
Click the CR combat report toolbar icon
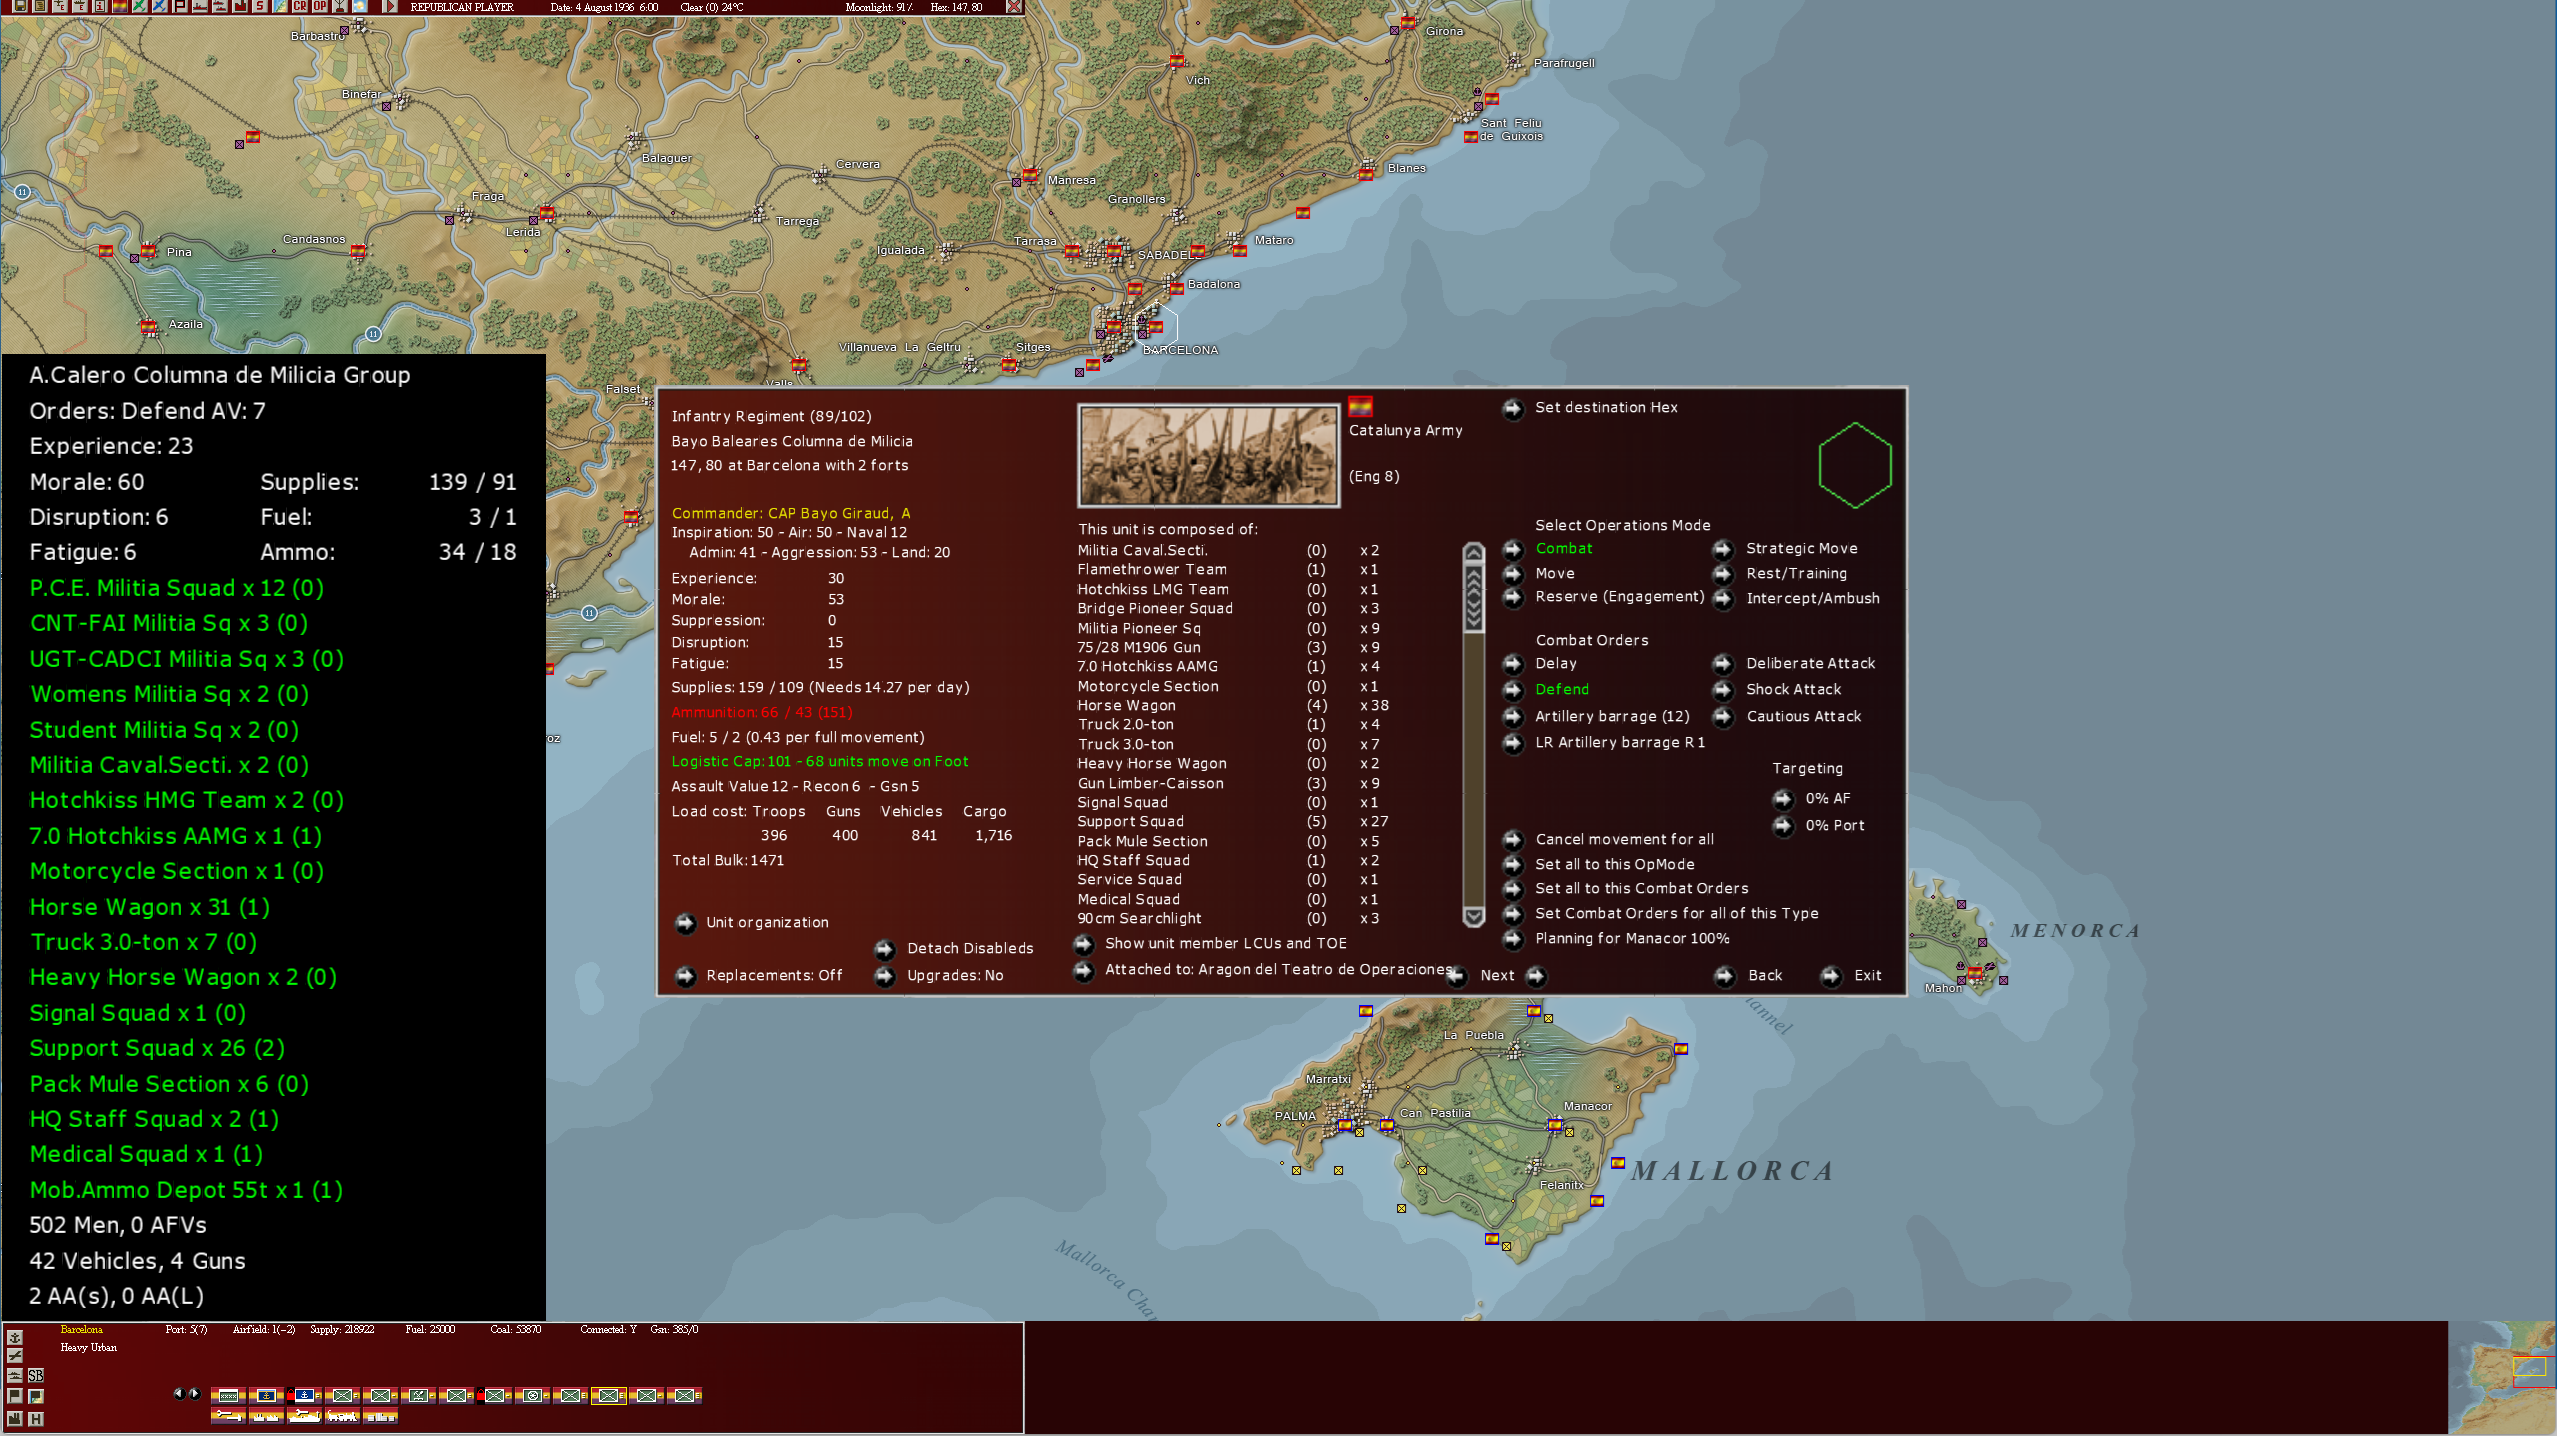pyautogui.click(x=300, y=6)
